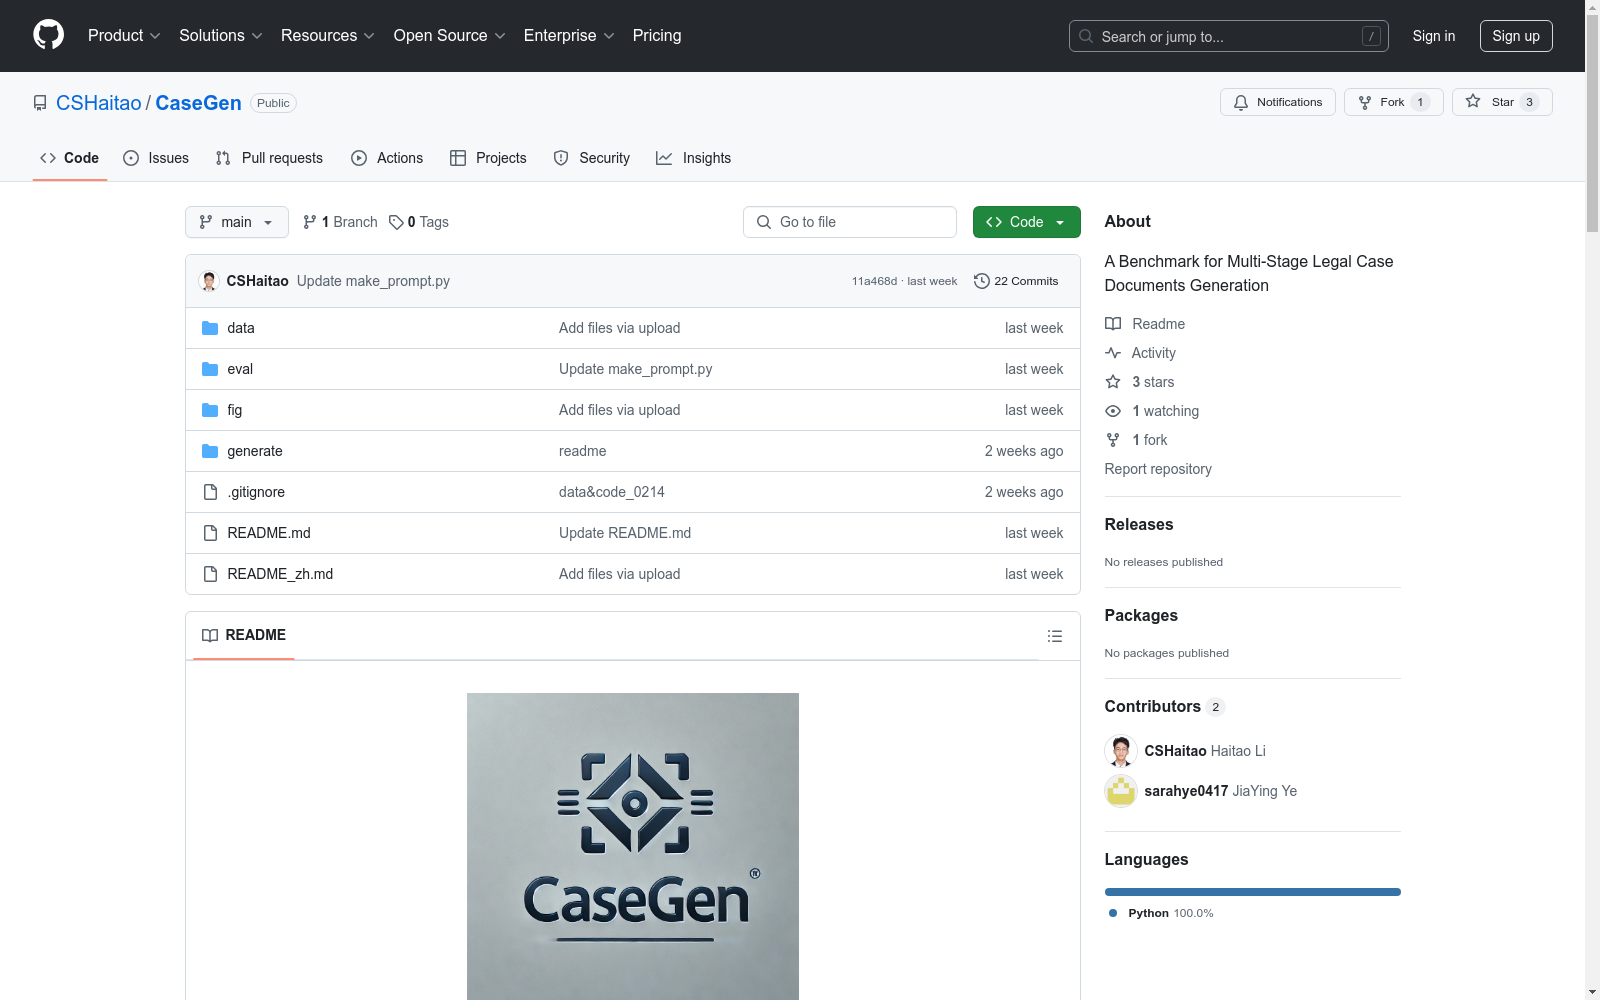Screen dimensions: 1600x1000
Task: Expand the Solutions menu
Action: pyautogui.click(x=221, y=36)
